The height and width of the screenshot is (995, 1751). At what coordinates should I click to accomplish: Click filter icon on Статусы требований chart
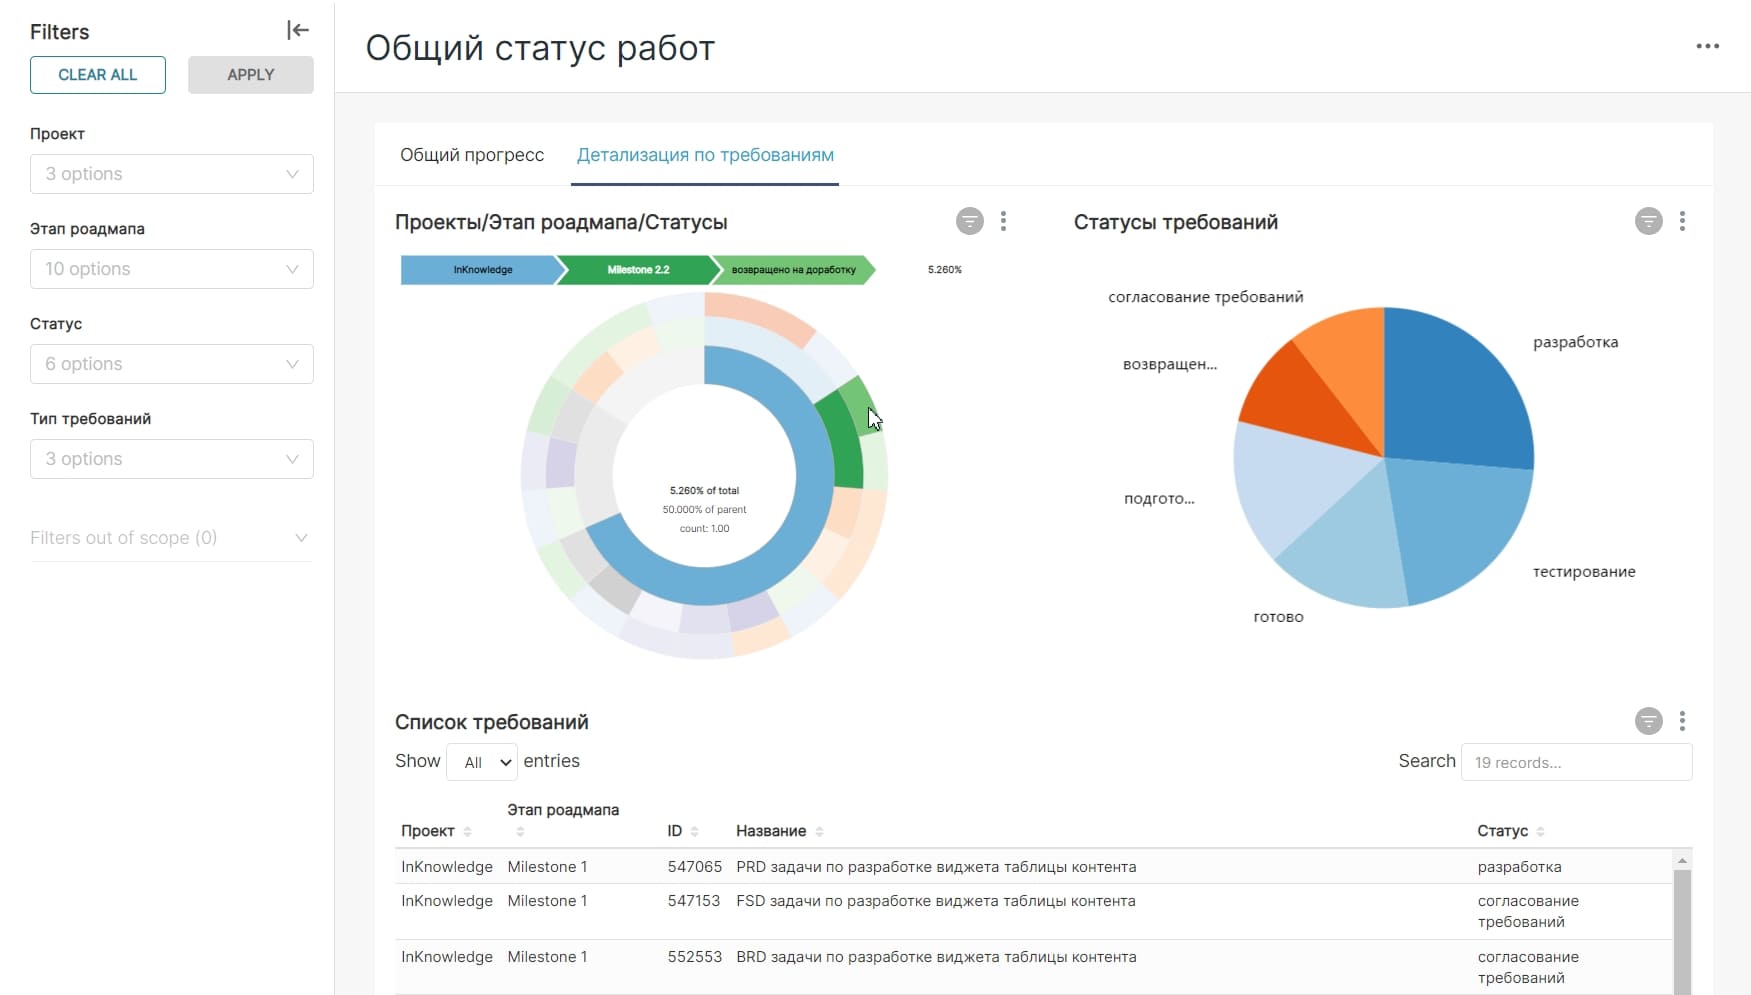1648,221
